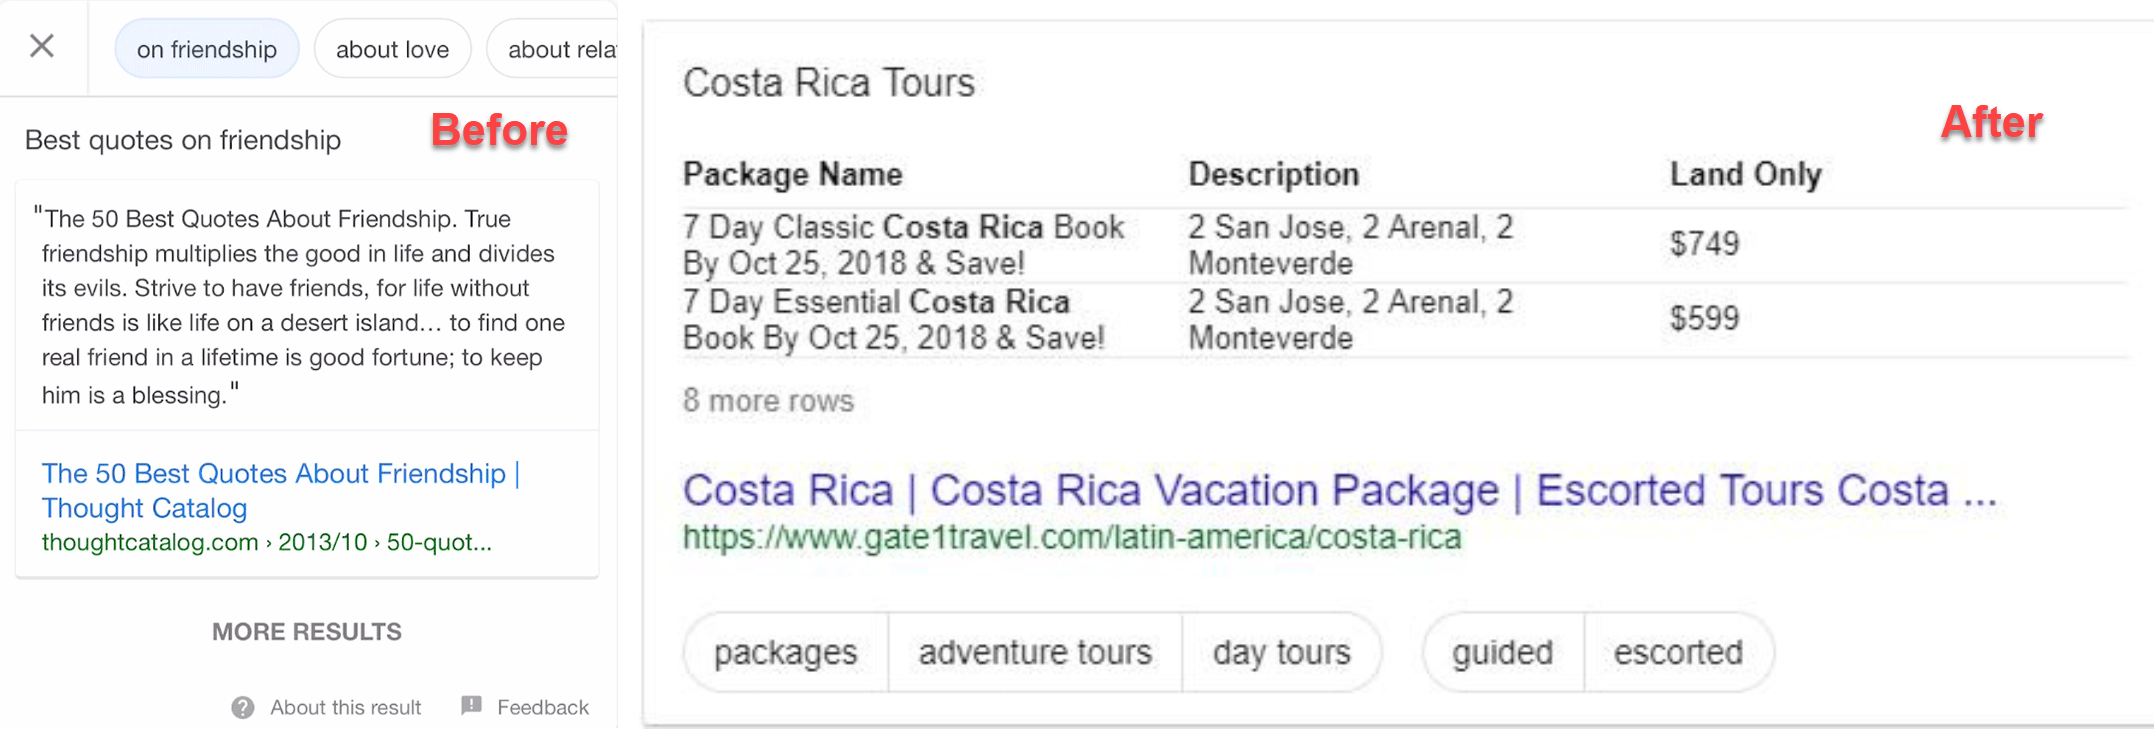Click the gate1travel.com green URL
This screenshot has height=729, width=2154.
(x=1071, y=538)
